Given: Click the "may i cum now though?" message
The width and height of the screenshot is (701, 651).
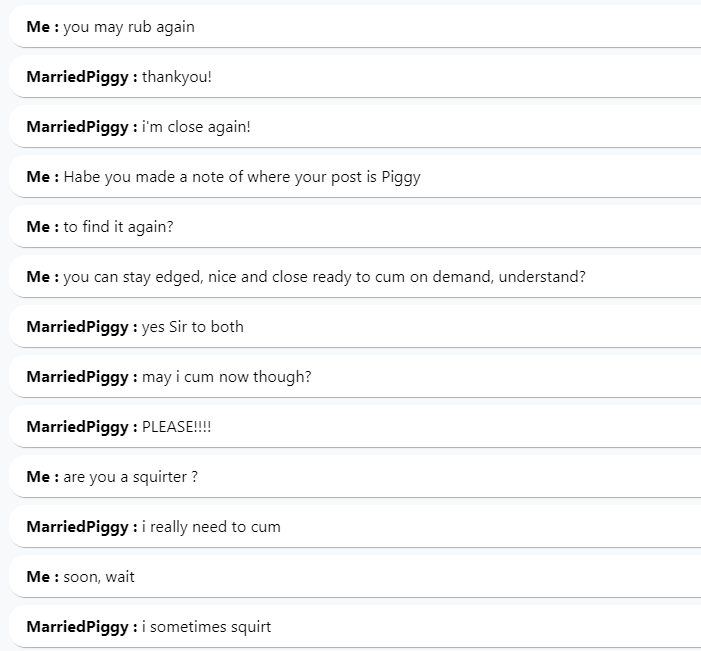Looking at the screenshot, I should 227,377.
